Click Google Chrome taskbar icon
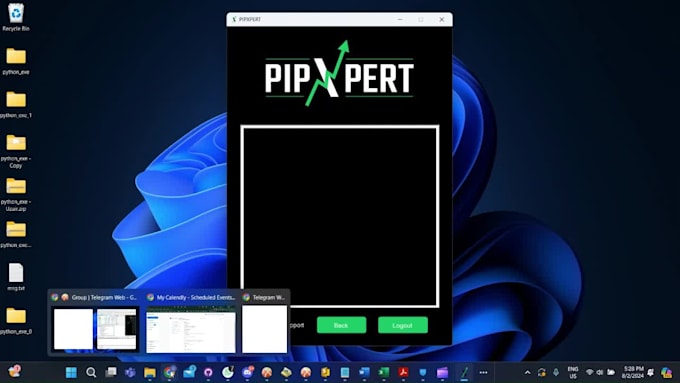 (170, 372)
